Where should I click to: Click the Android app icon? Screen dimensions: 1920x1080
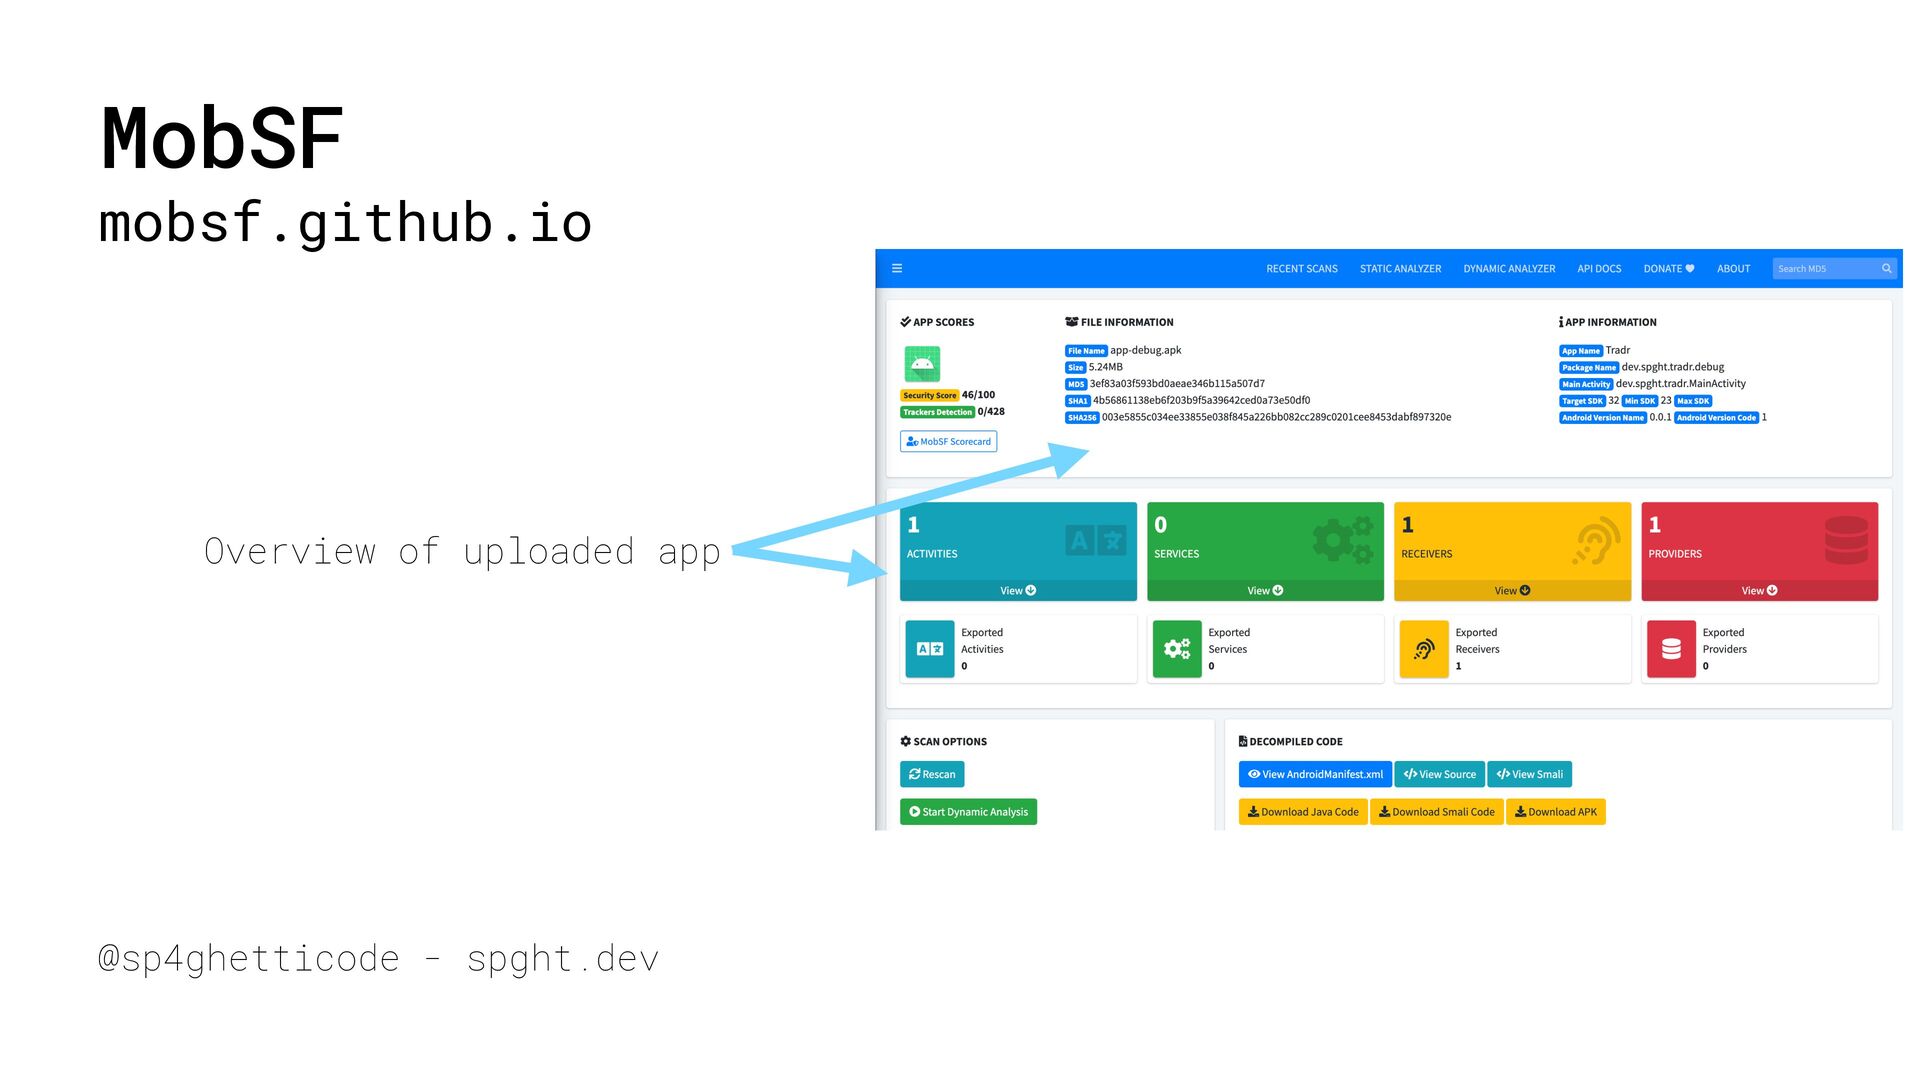click(922, 364)
